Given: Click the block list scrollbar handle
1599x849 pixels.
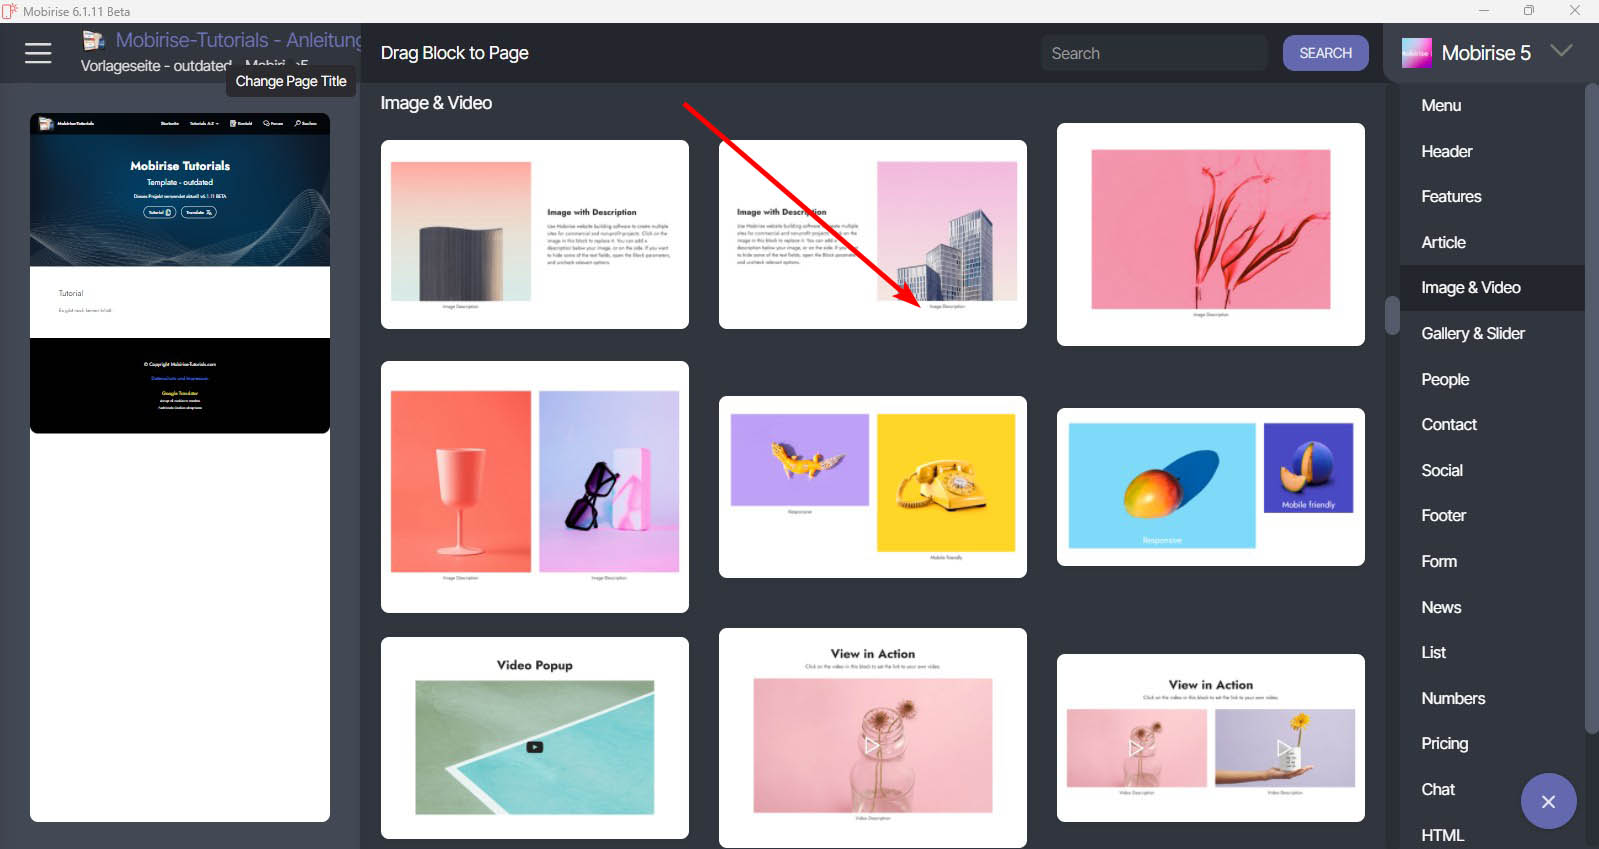Looking at the screenshot, I should tap(1392, 316).
